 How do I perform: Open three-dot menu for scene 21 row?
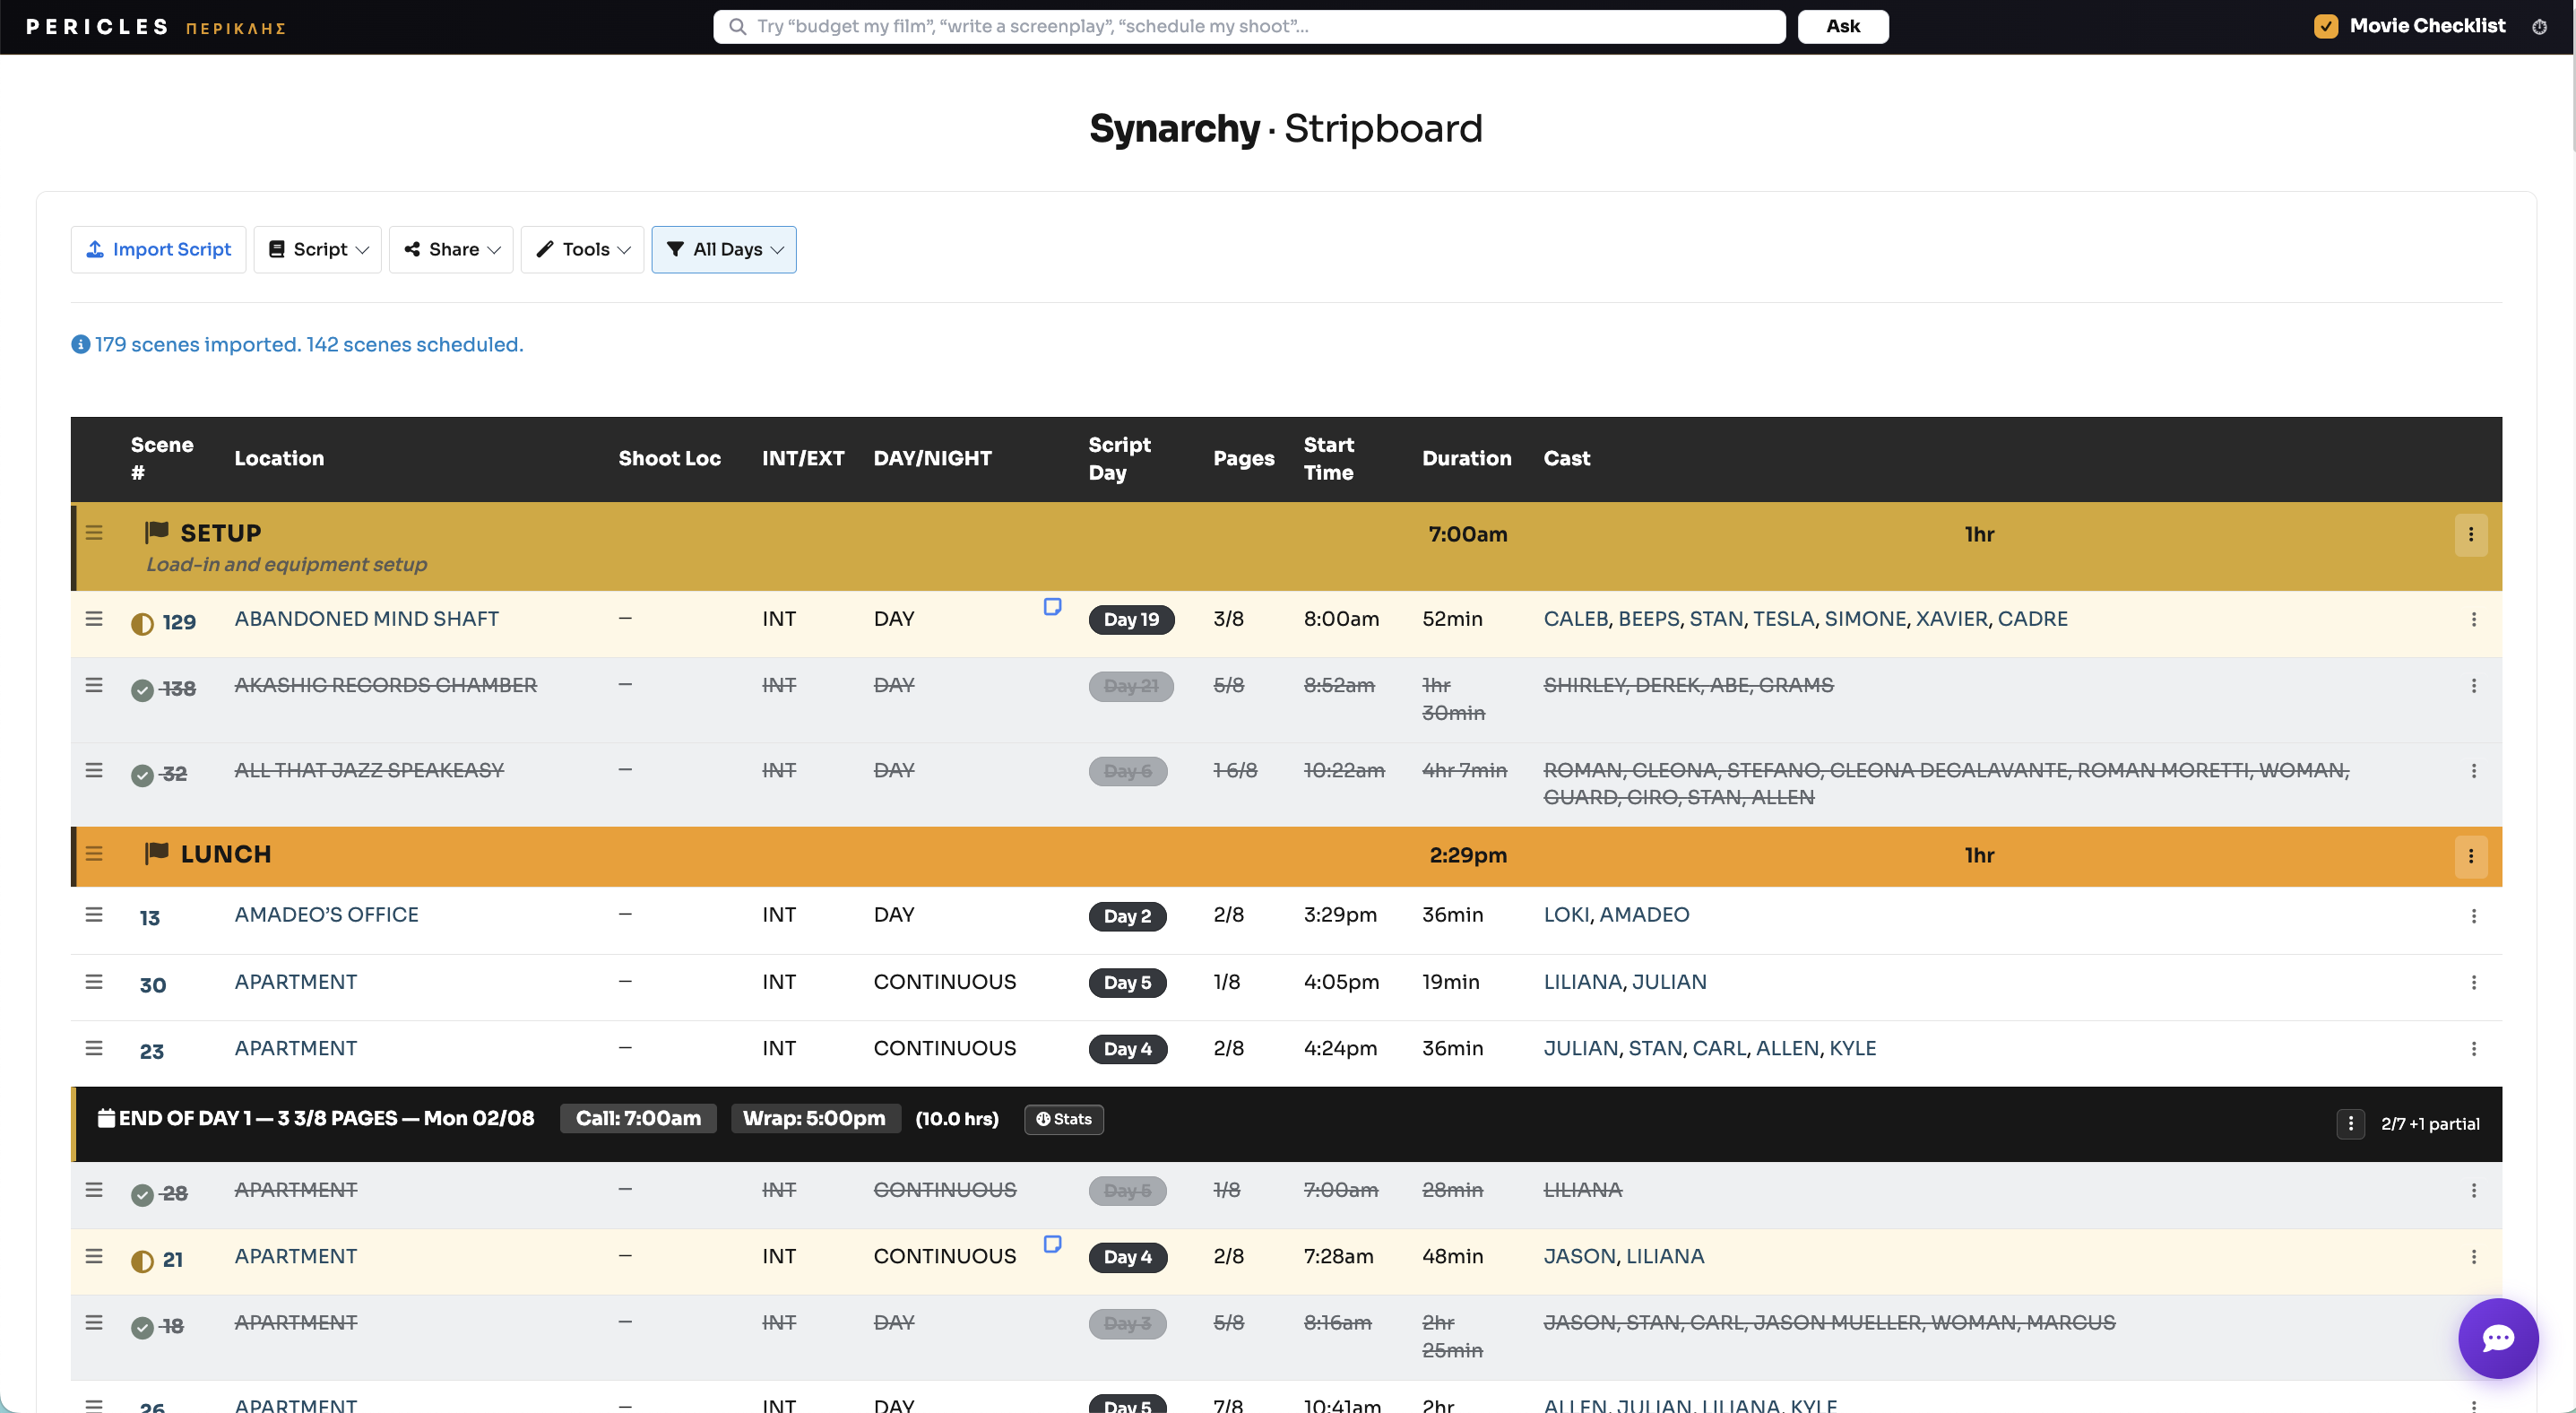(2473, 1257)
